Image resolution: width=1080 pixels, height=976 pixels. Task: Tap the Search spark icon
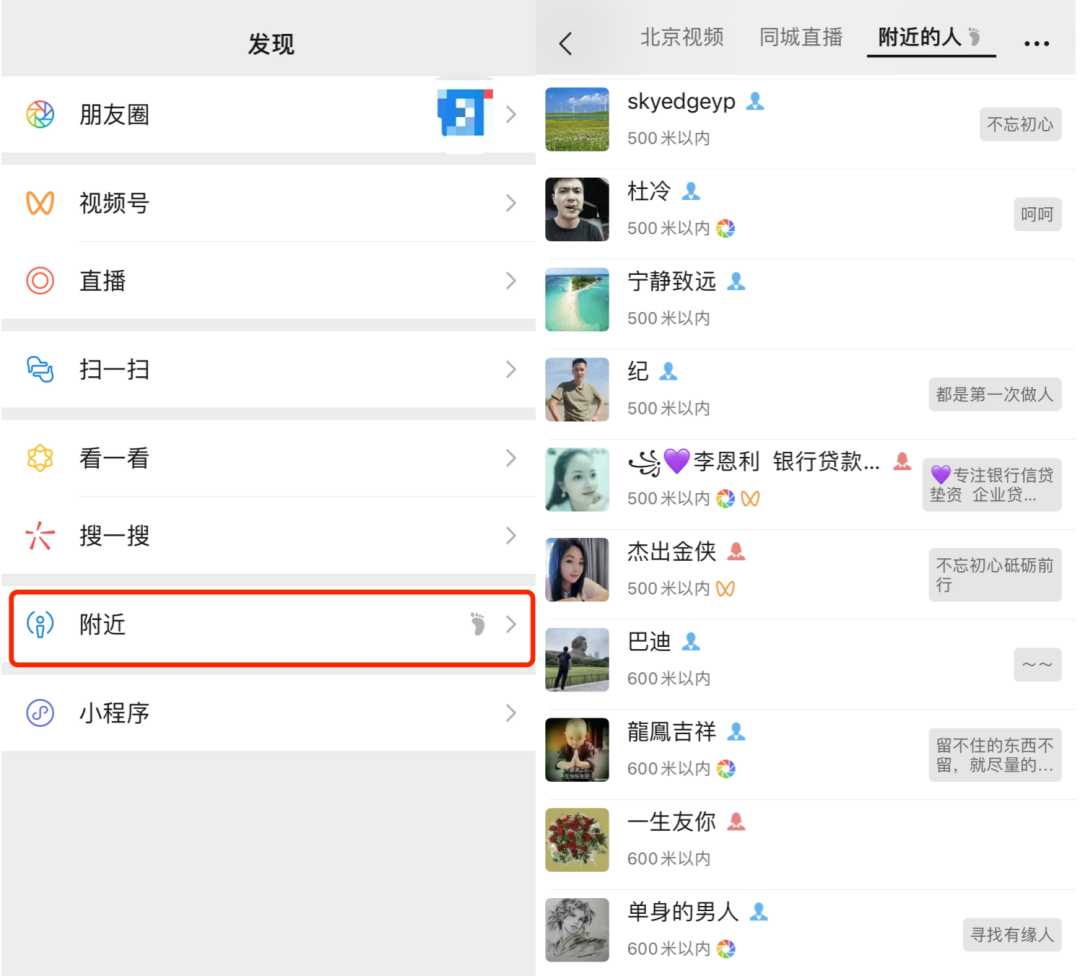pyautogui.click(x=40, y=536)
